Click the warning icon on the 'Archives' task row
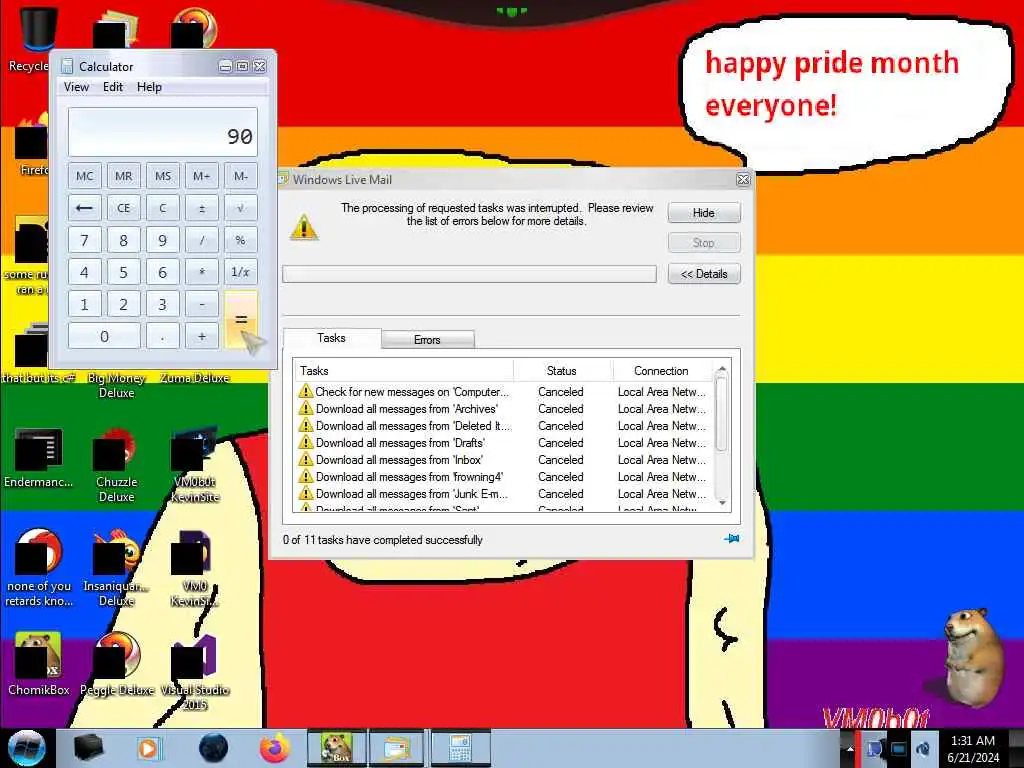 click(x=305, y=409)
